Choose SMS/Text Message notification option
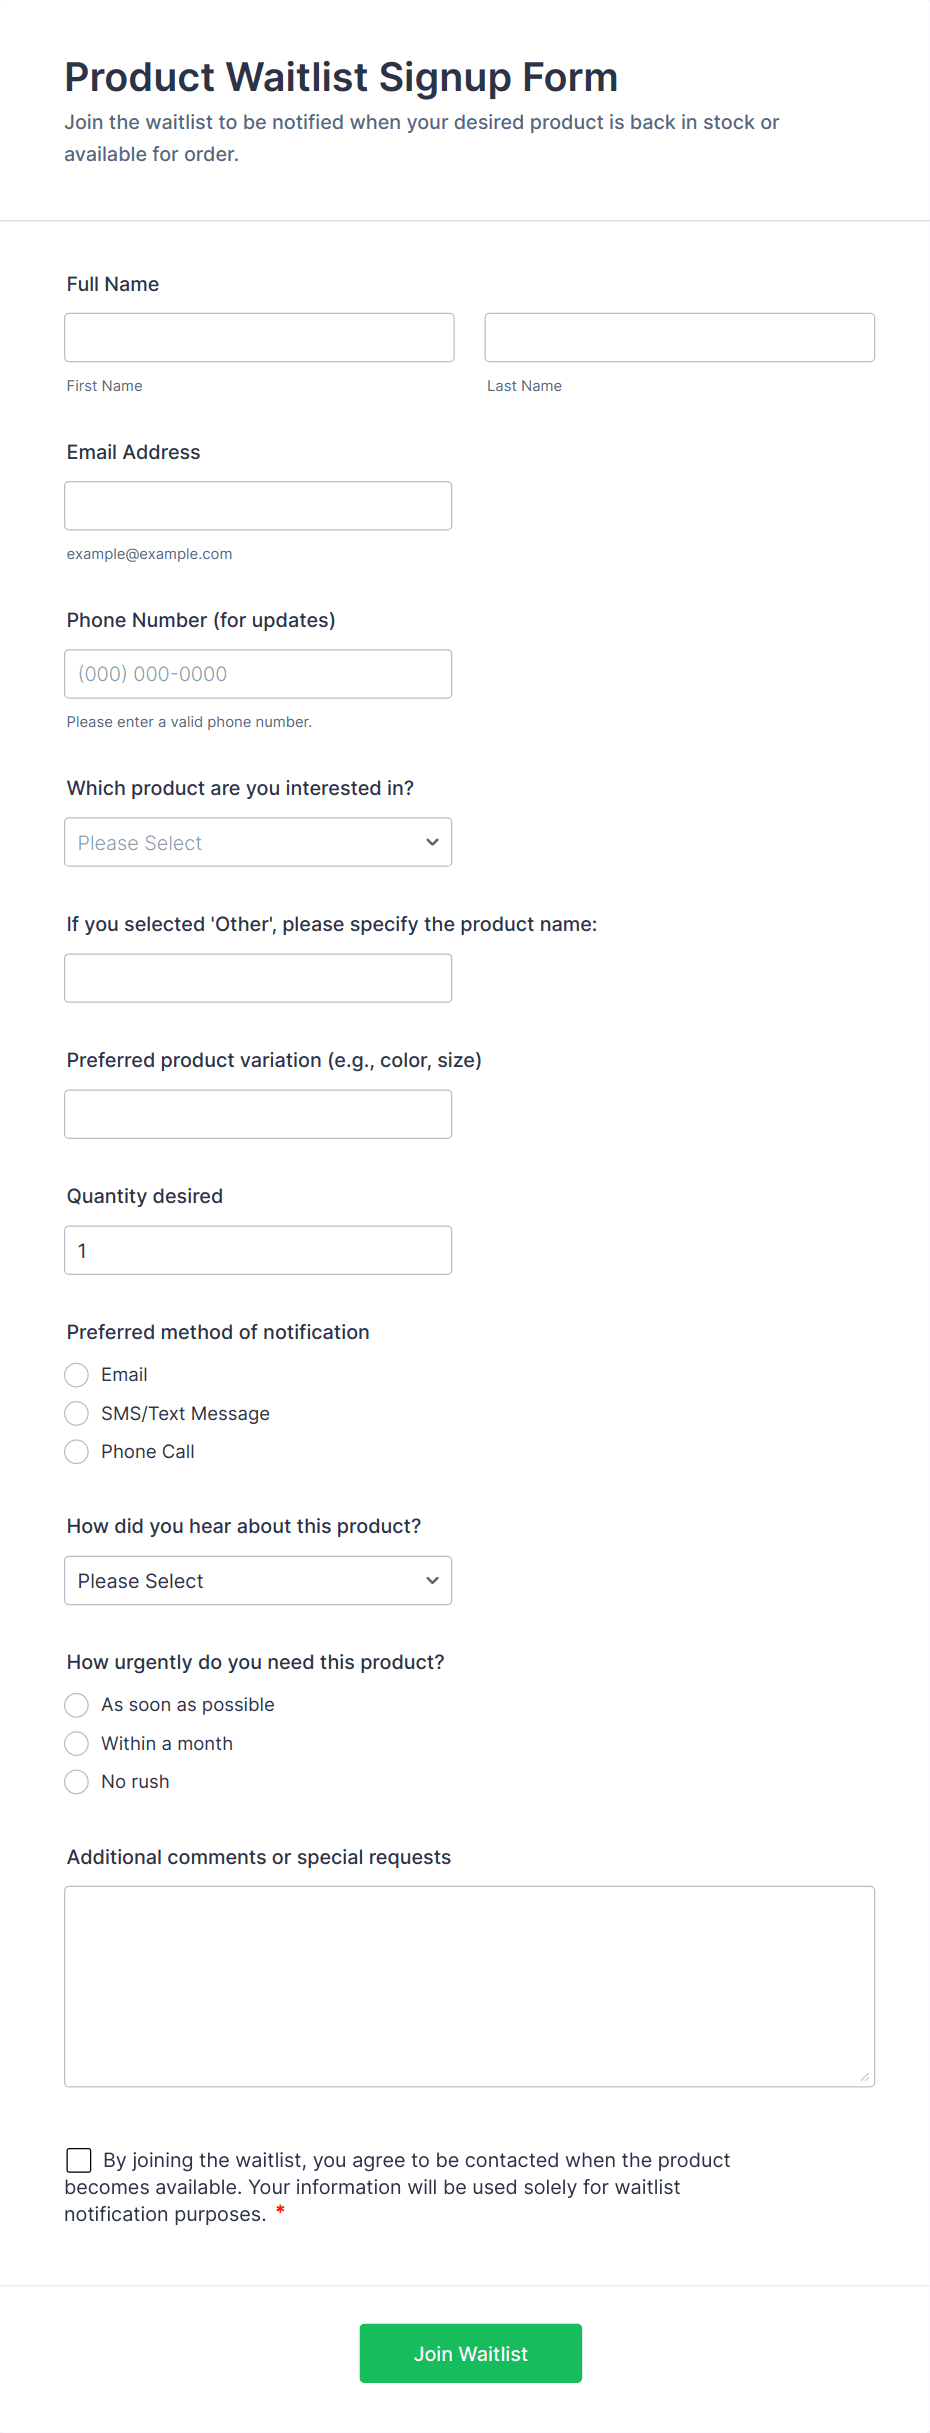This screenshot has width=930, height=2433. coord(77,1413)
